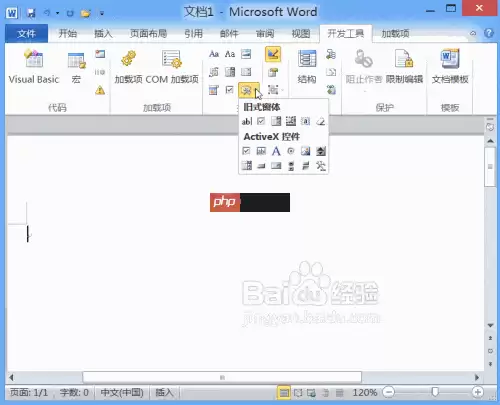Toggle ruler button above vertical scrollbar
This screenshot has height=405, width=500.
490,126
